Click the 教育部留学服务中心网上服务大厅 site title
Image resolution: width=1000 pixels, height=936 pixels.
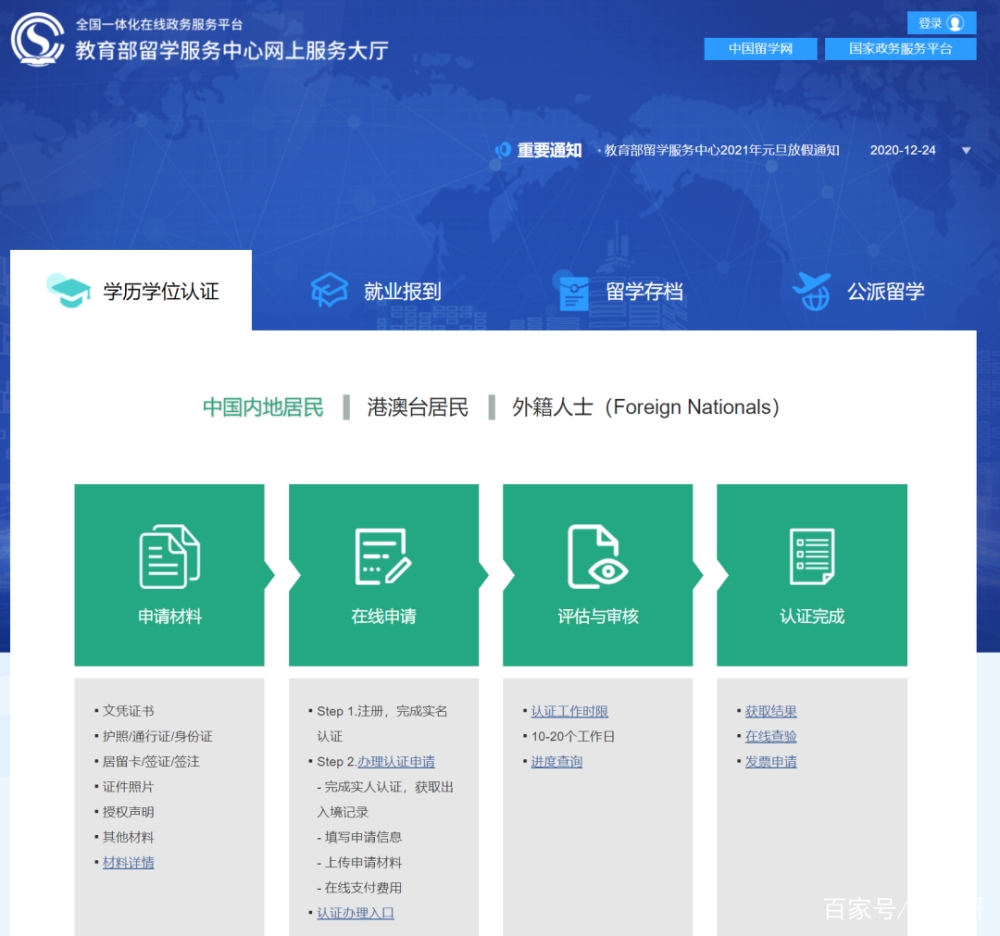(x=232, y=50)
